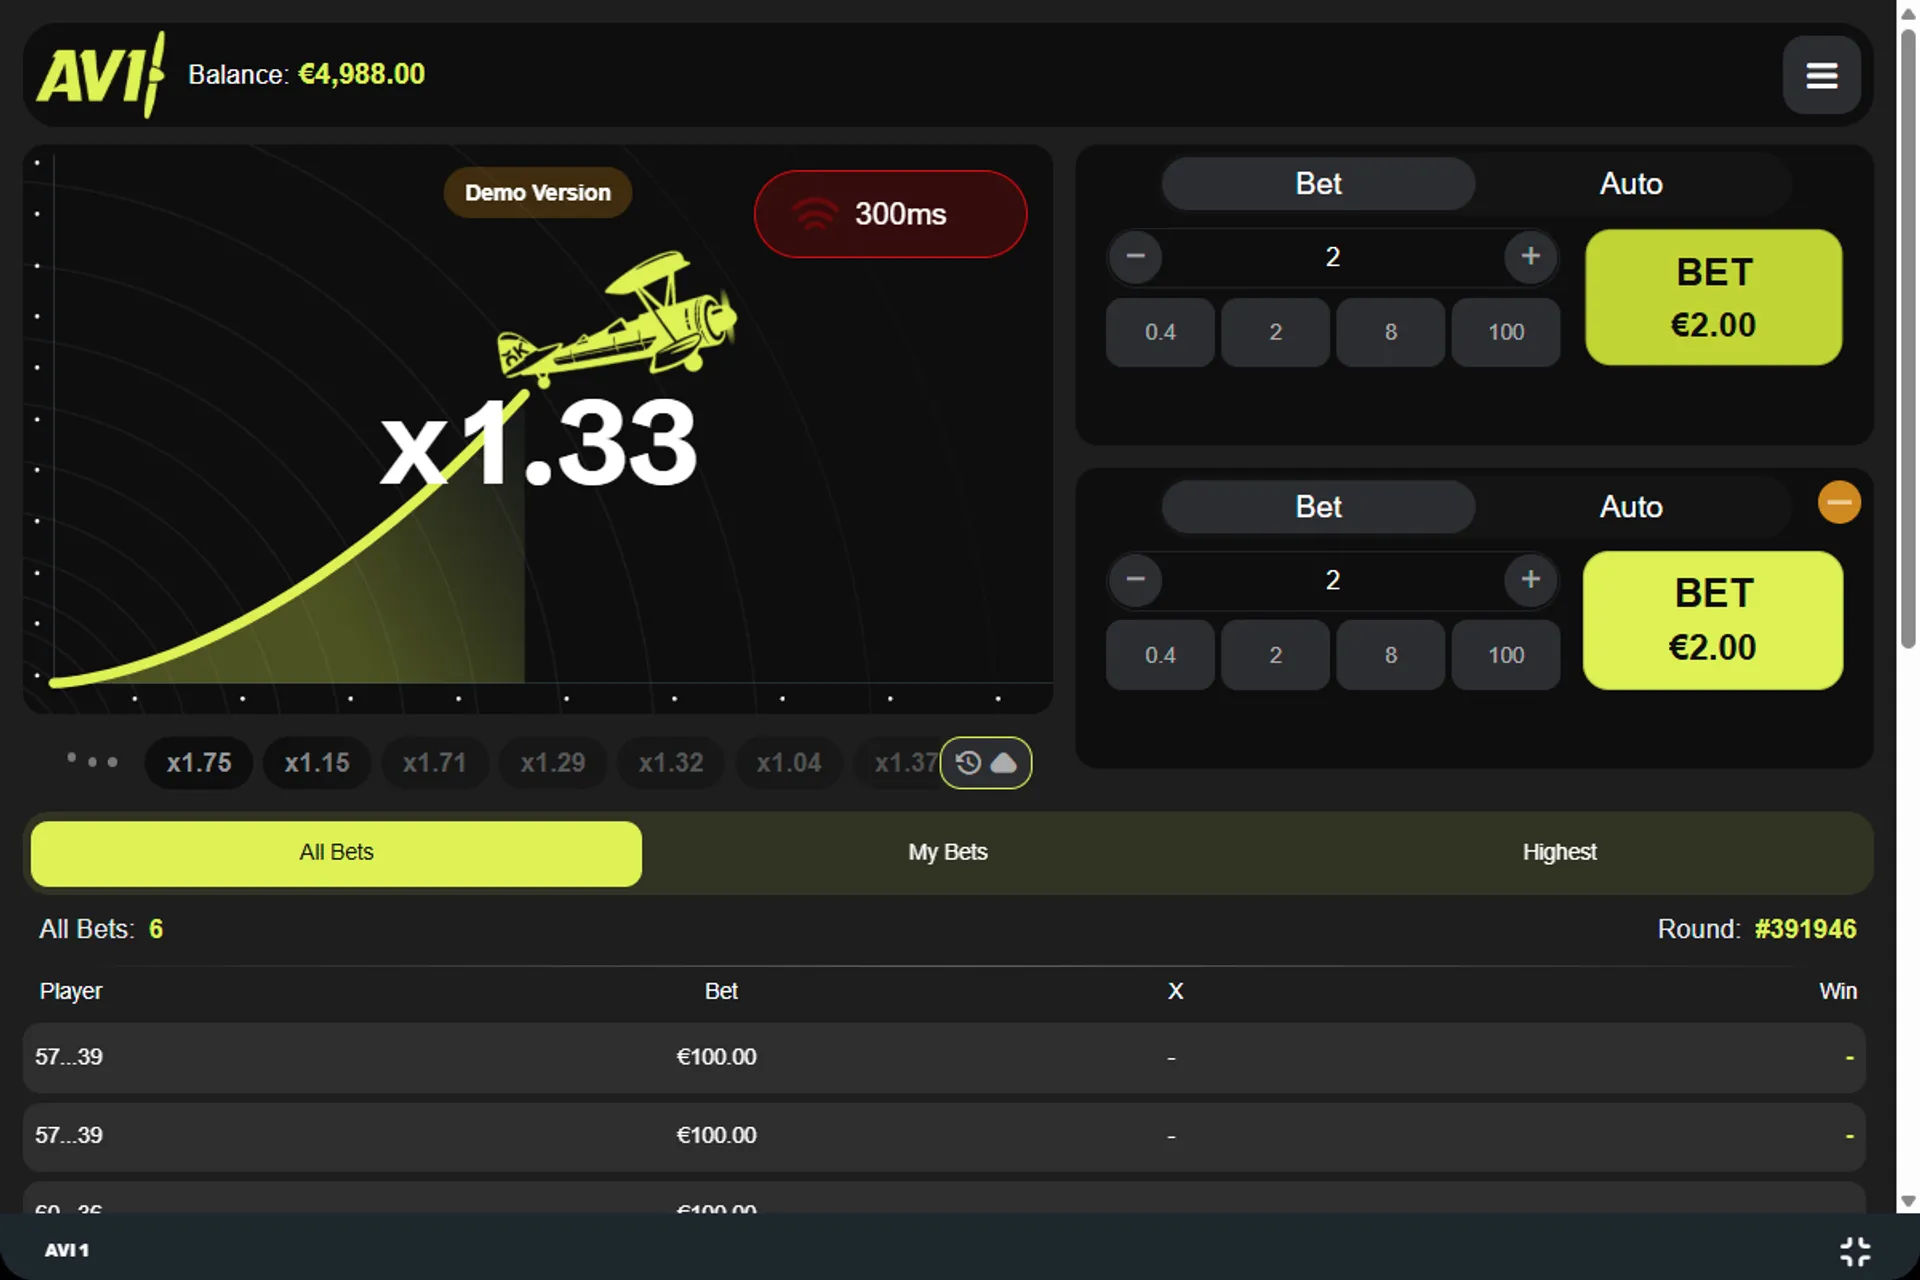Click the AVI 1 label in bottom bar

tap(67, 1250)
